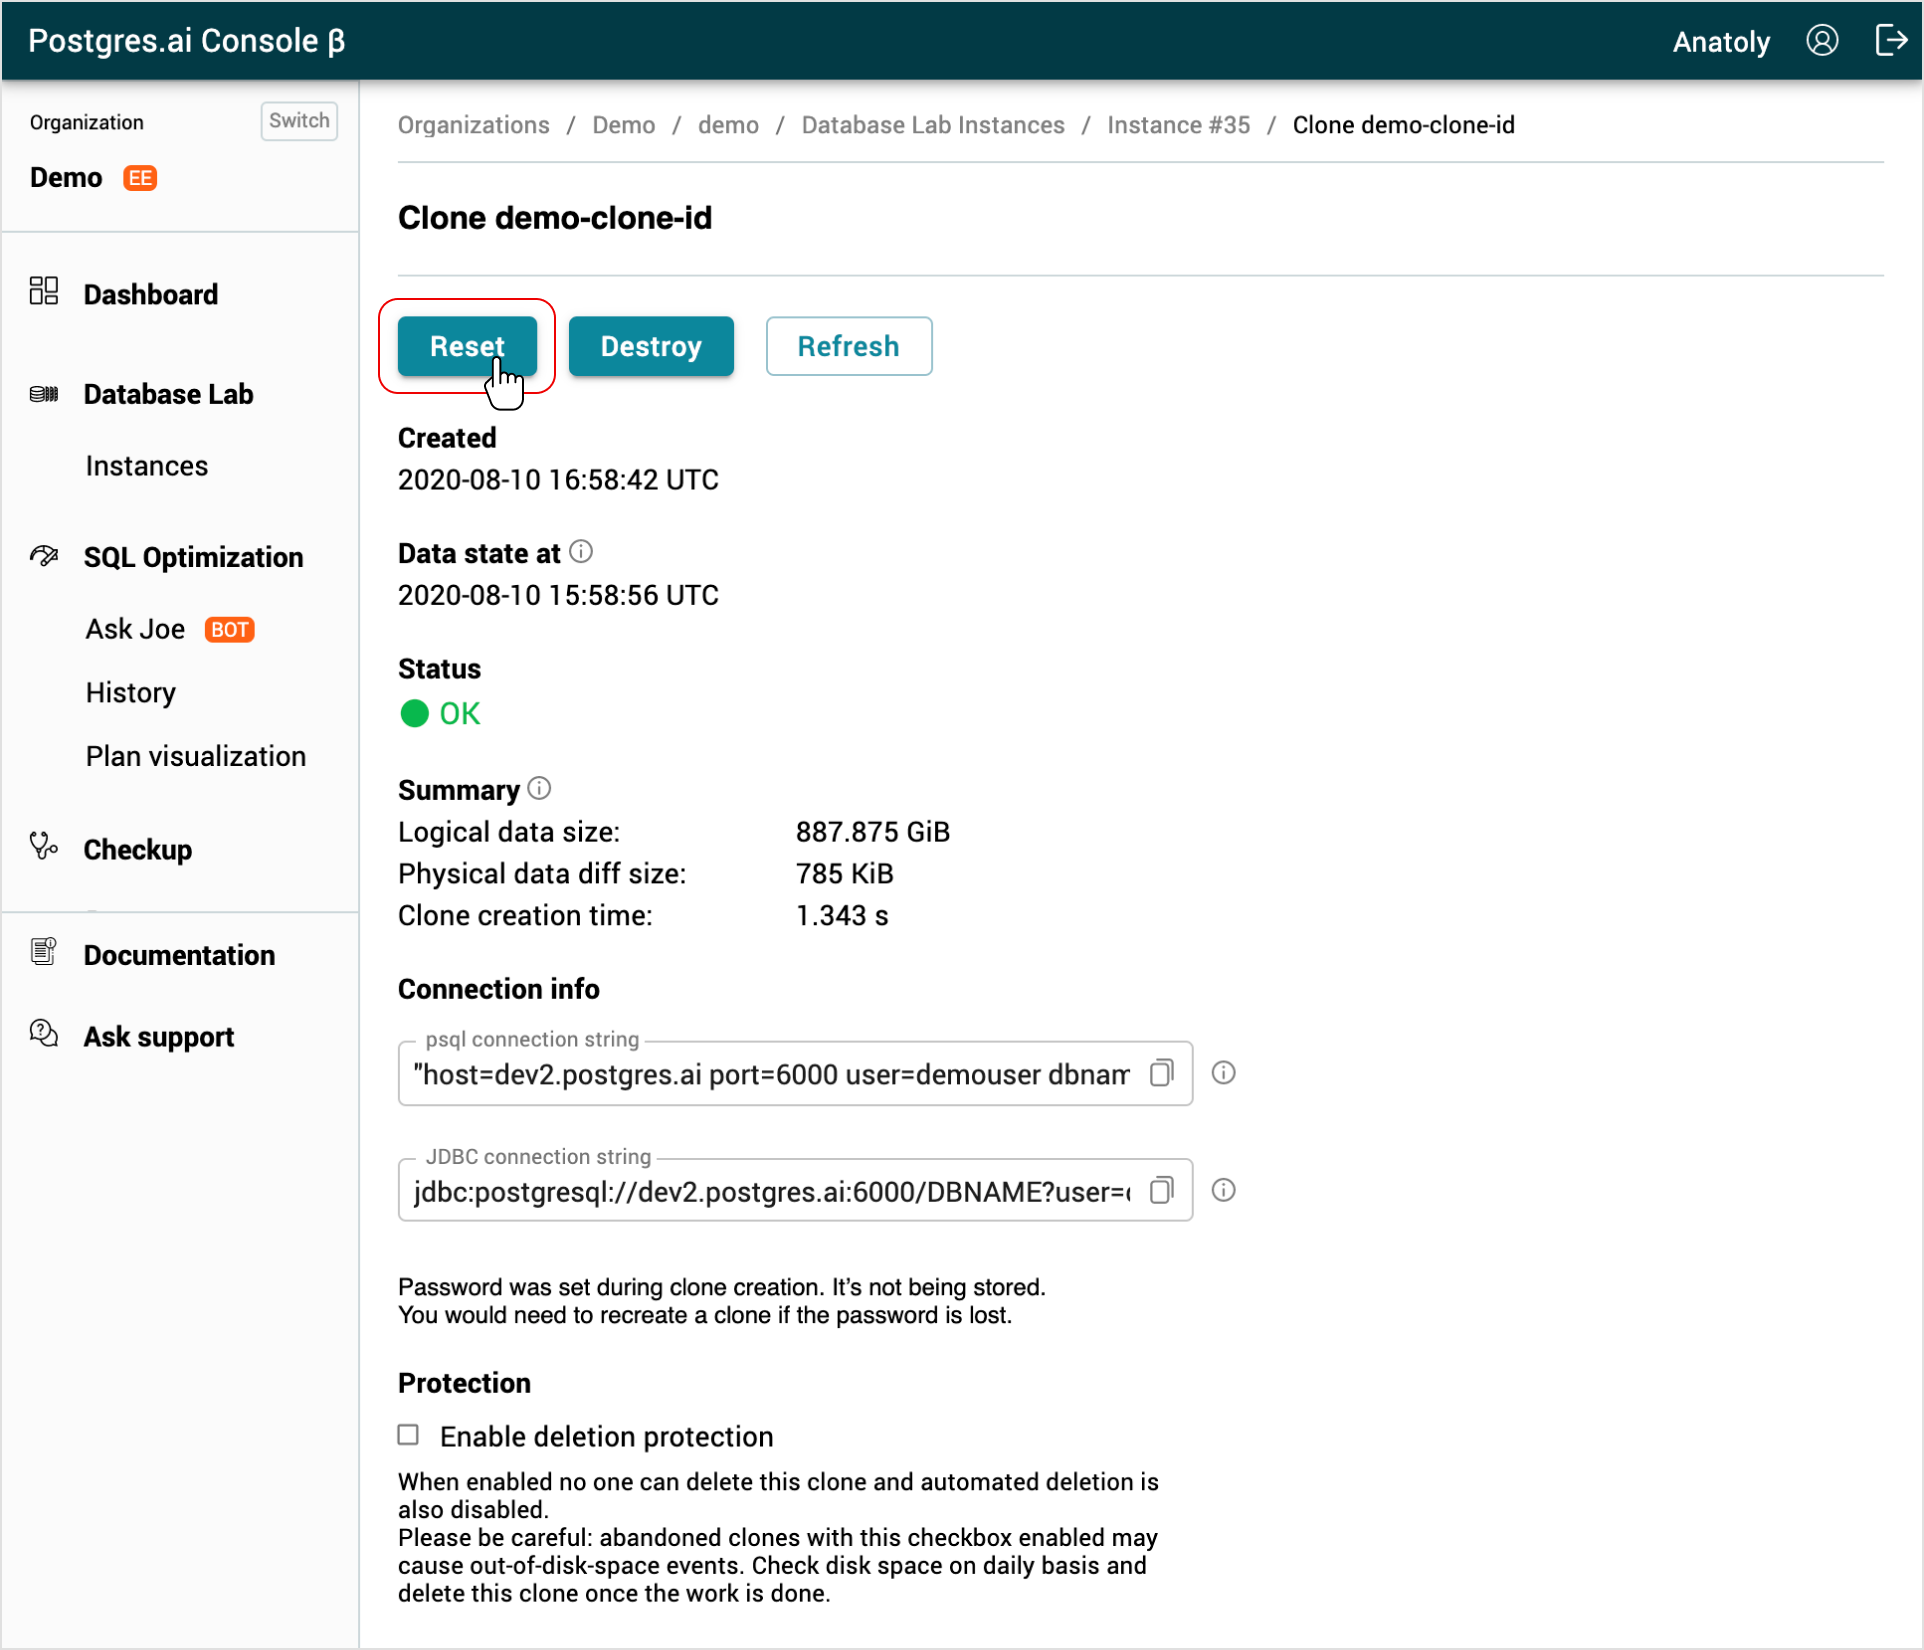Open Documentation from sidebar

tap(179, 955)
